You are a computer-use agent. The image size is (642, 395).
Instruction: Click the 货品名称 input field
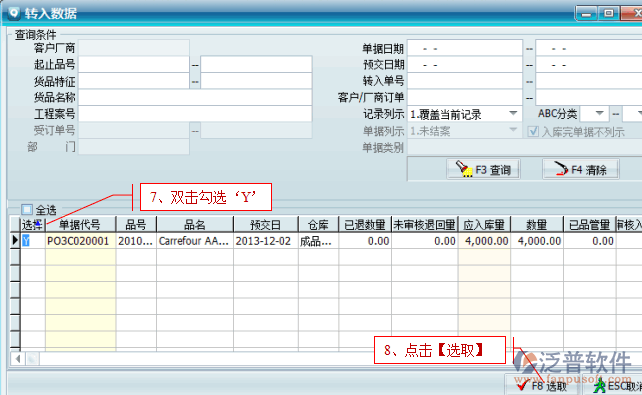click(195, 97)
